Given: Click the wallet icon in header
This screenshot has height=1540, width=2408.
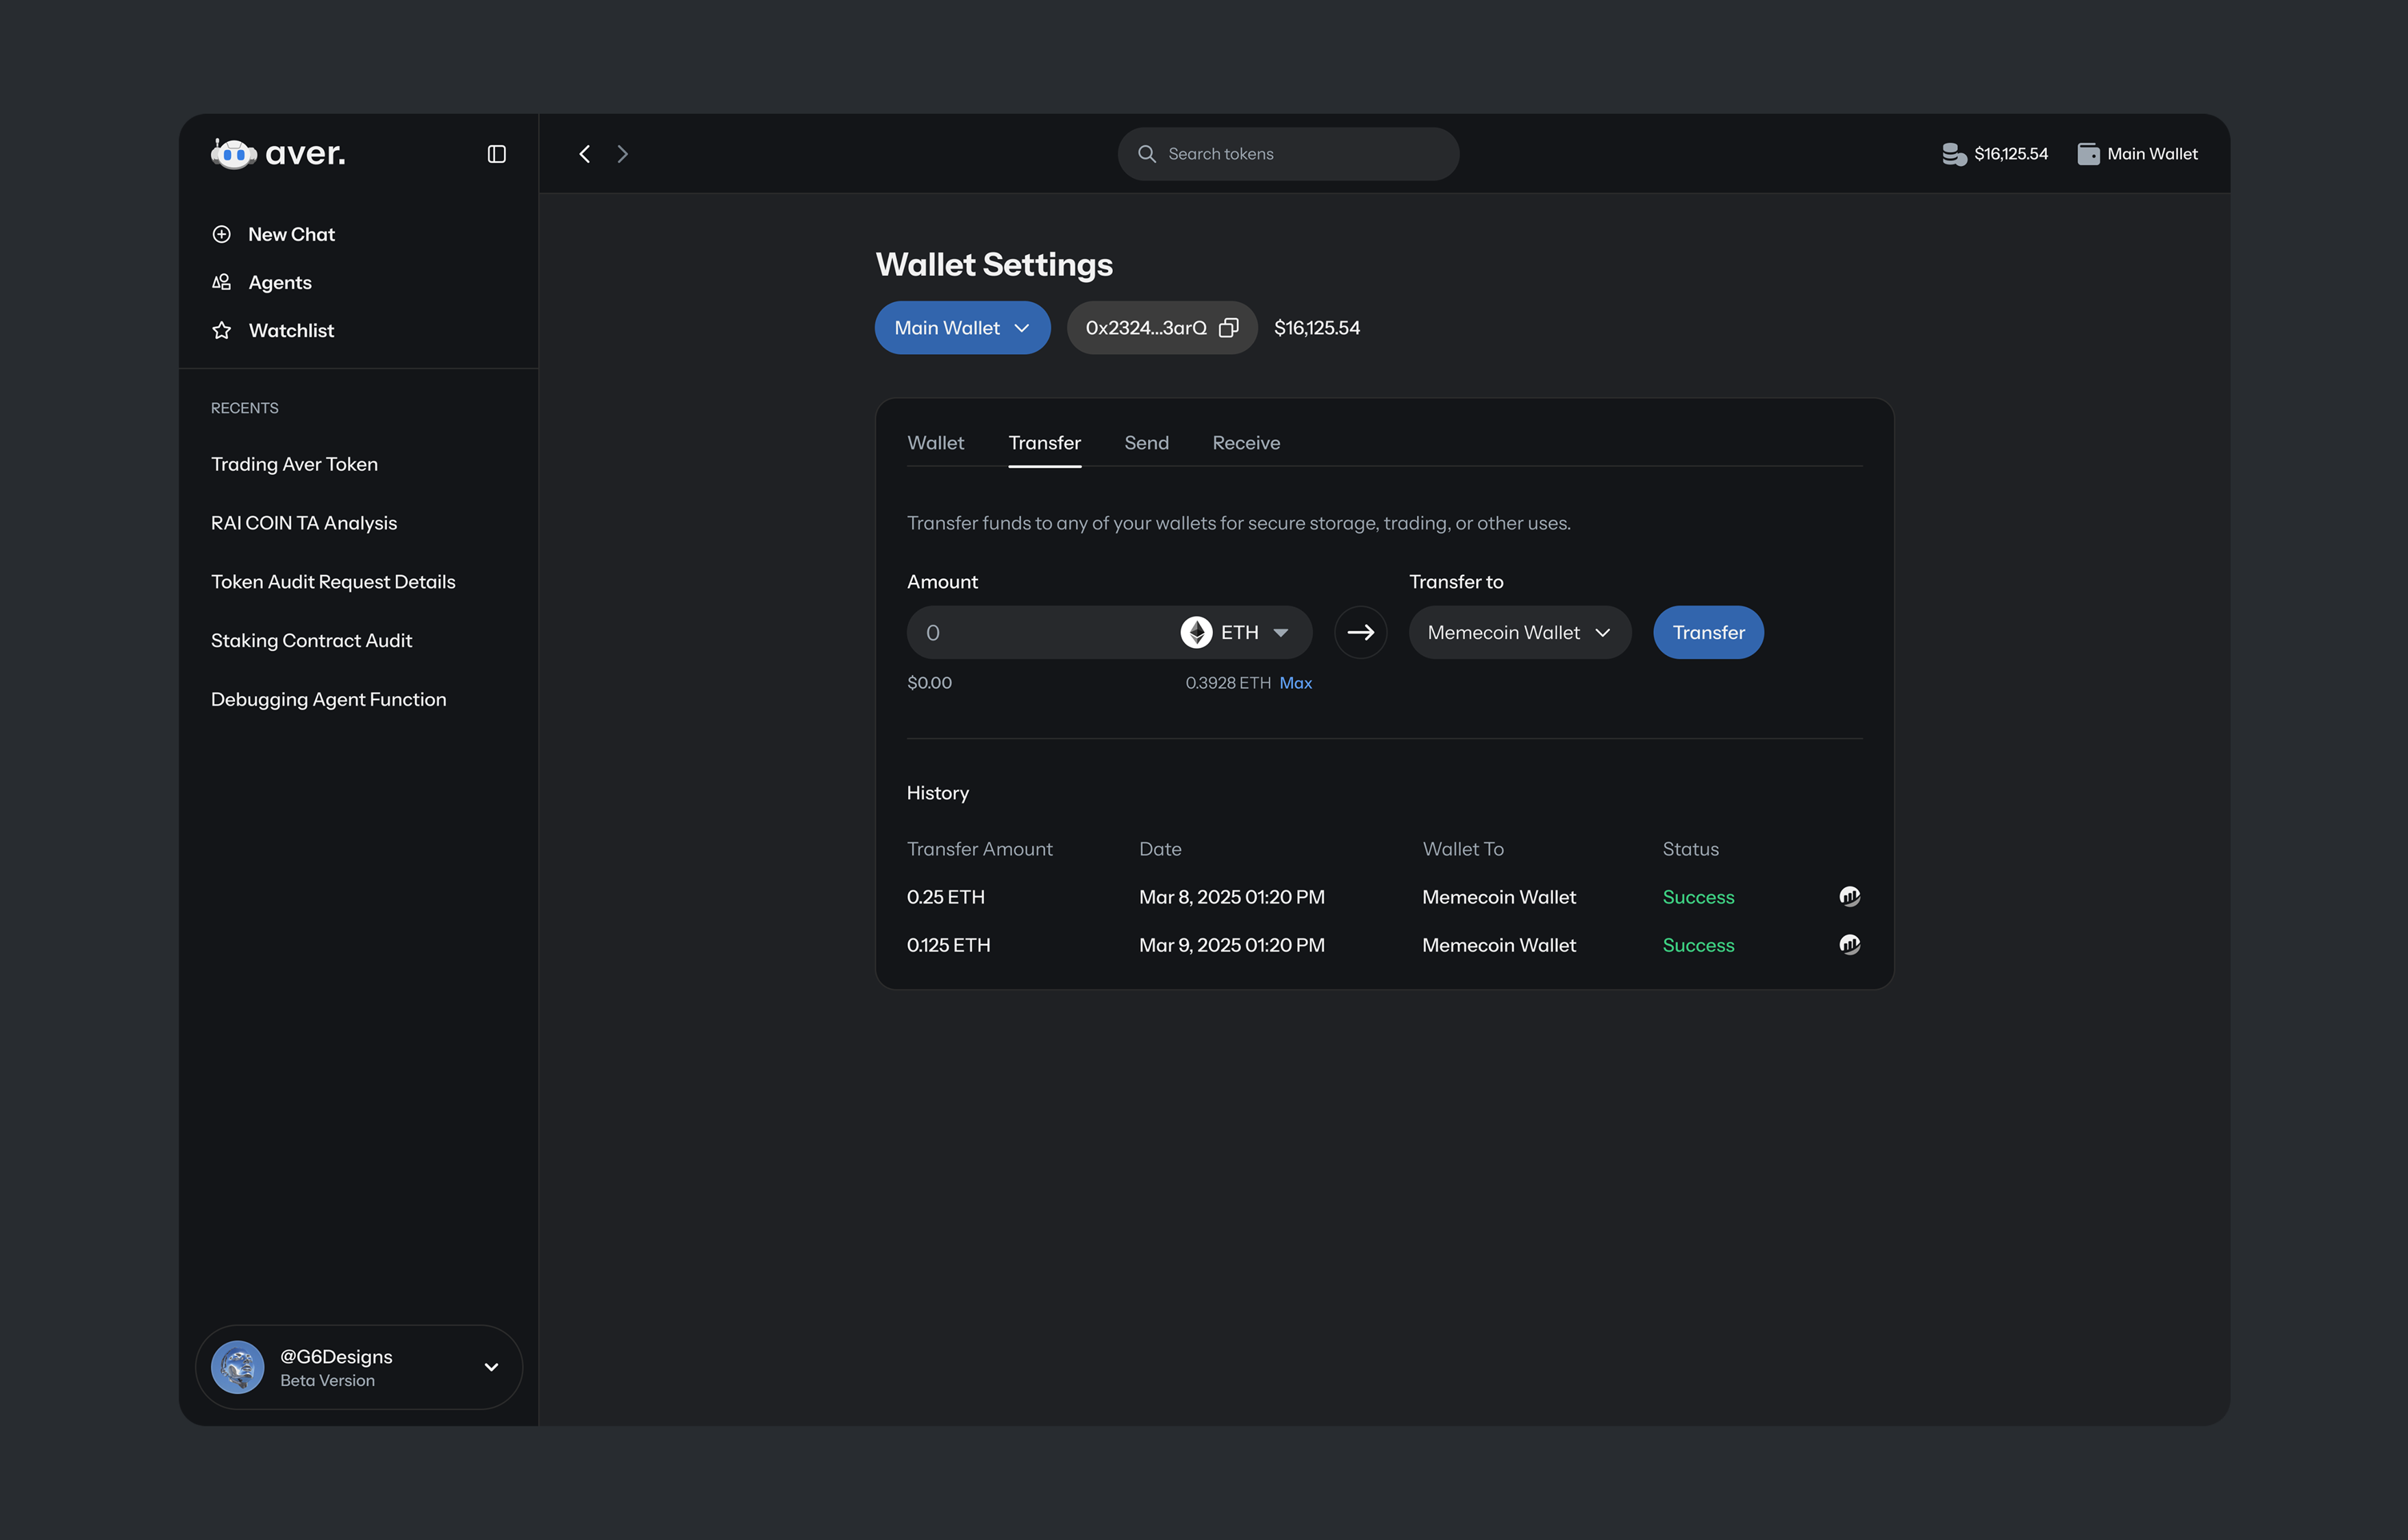Looking at the screenshot, I should tap(2088, 154).
